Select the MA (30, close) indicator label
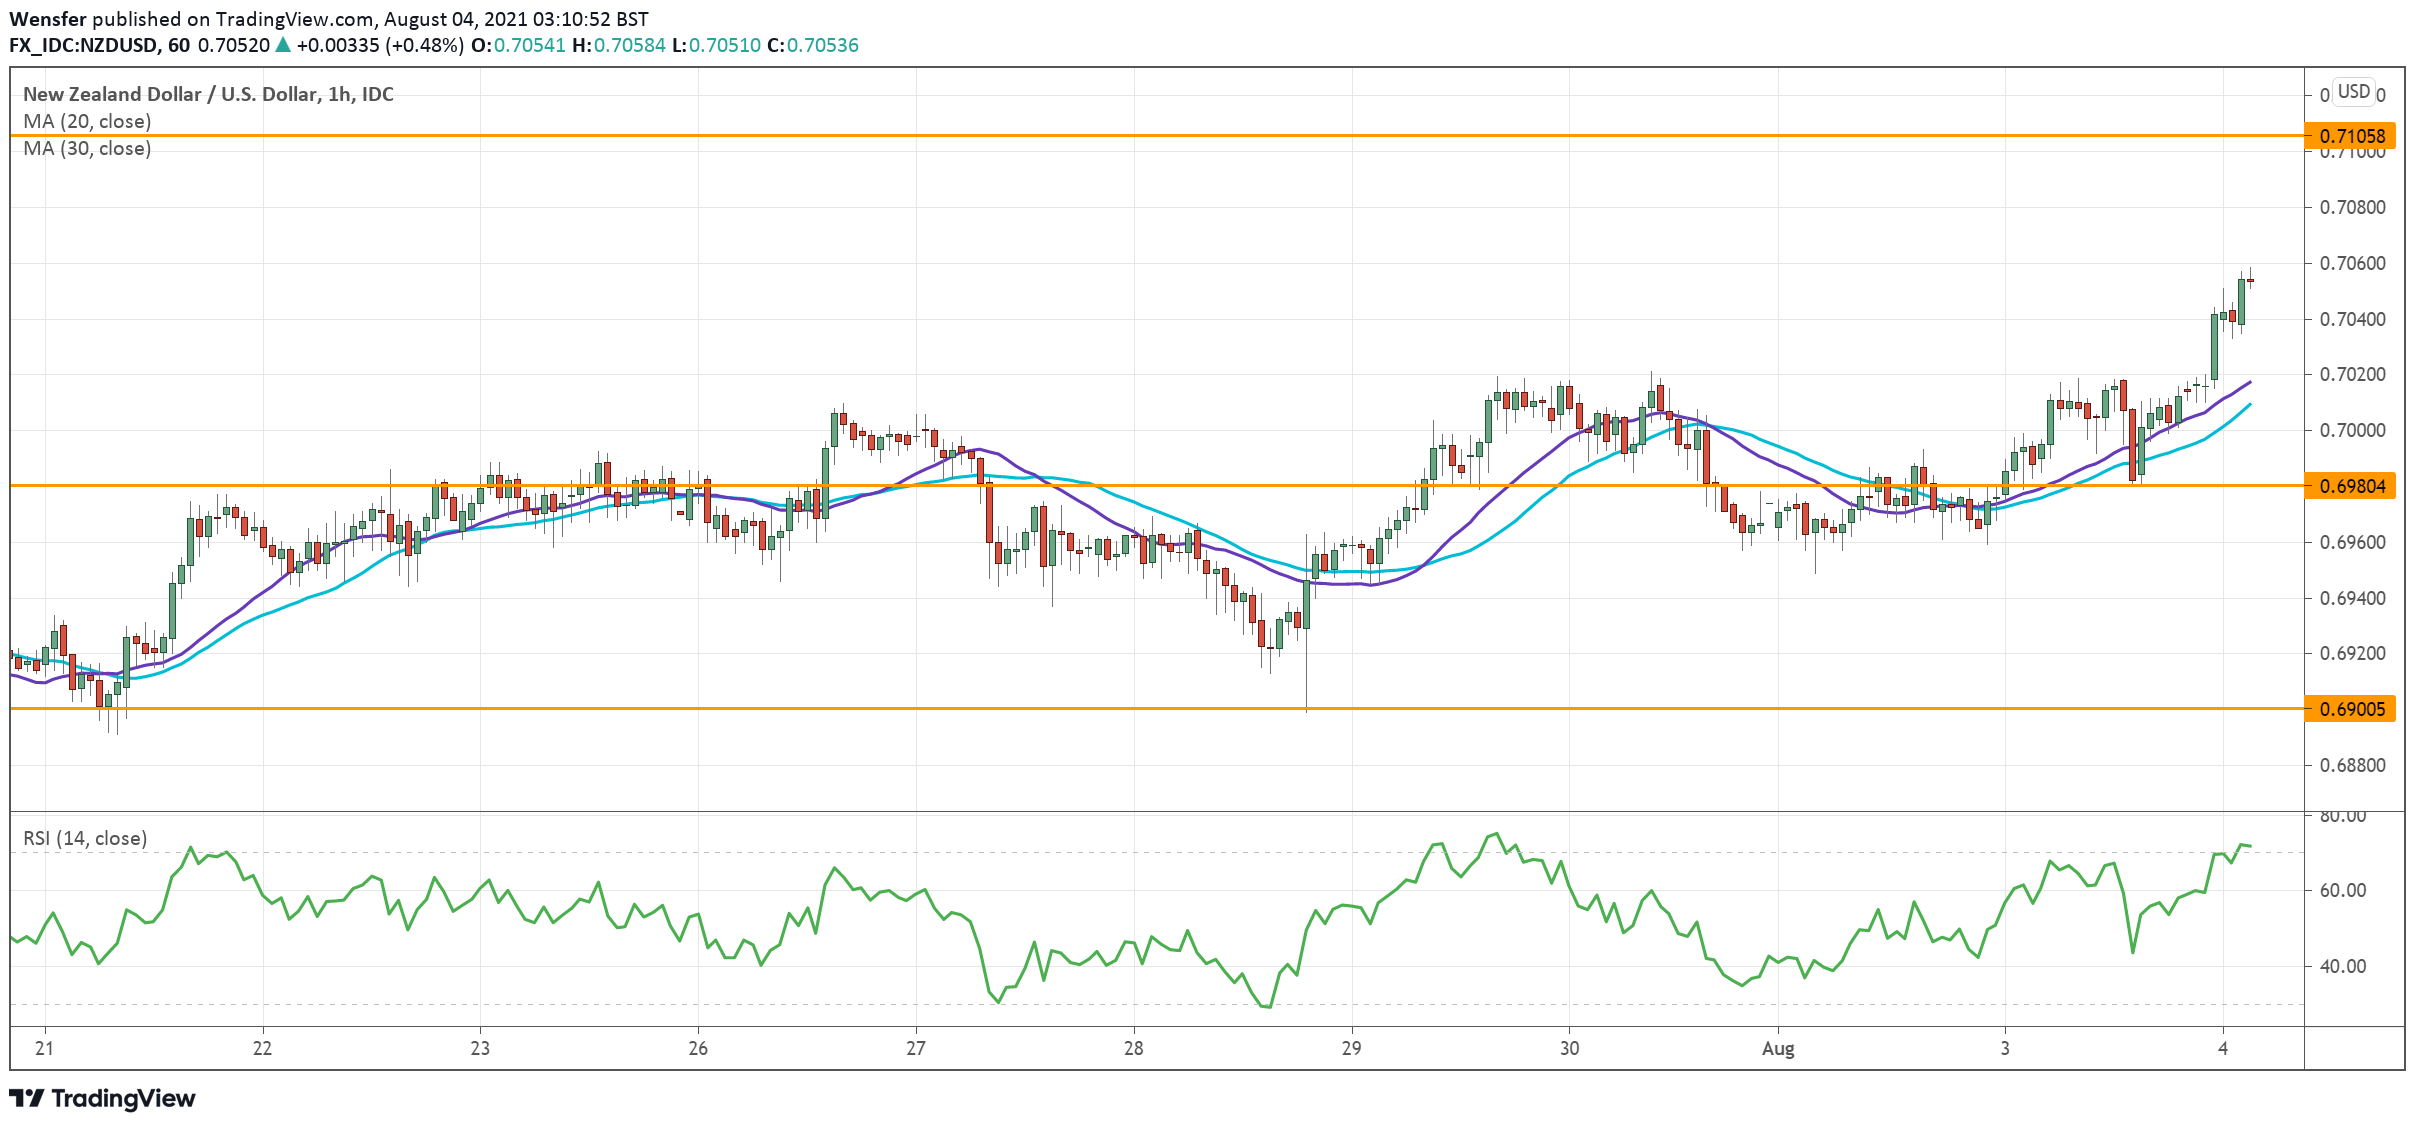Image resolution: width=2415 pixels, height=1127 pixels. click(x=85, y=149)
